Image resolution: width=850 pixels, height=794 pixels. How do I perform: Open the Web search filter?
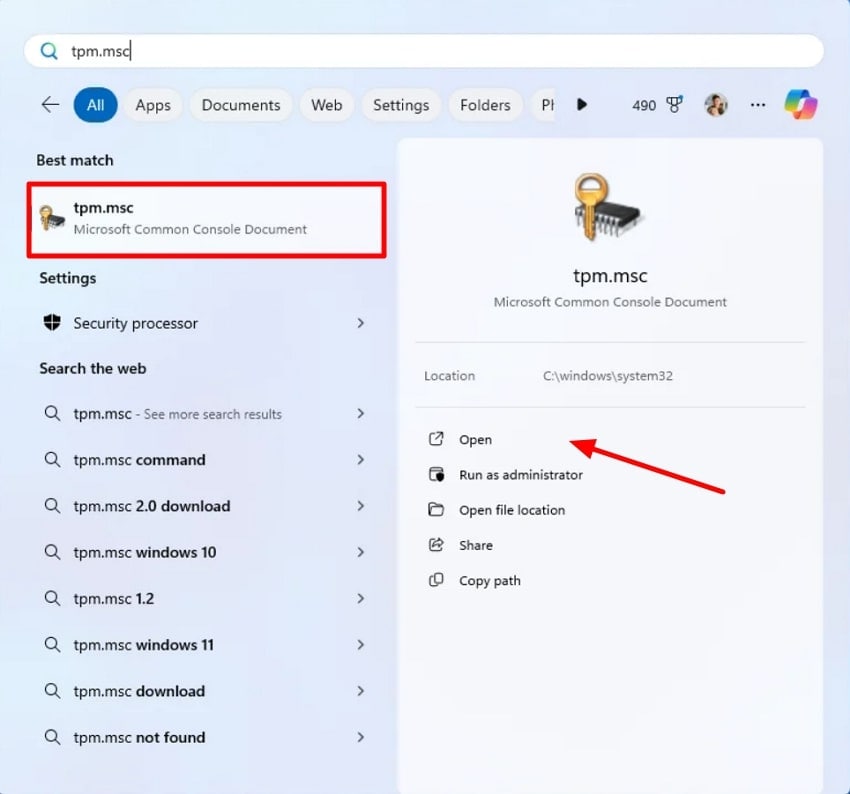click(326, 104)
